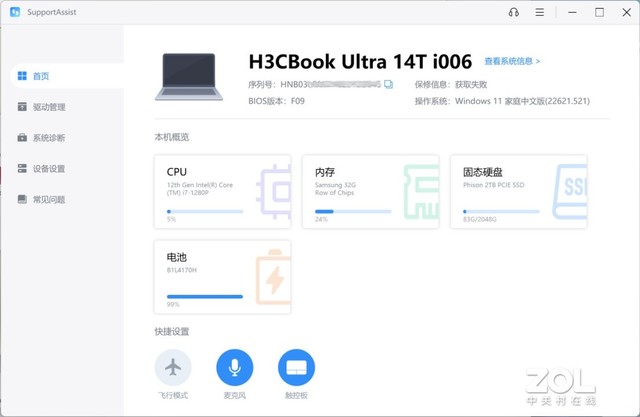Open the hamburger menu icon
The width and height of the screenshot is (640, 417).
click(x=540, y=12)
